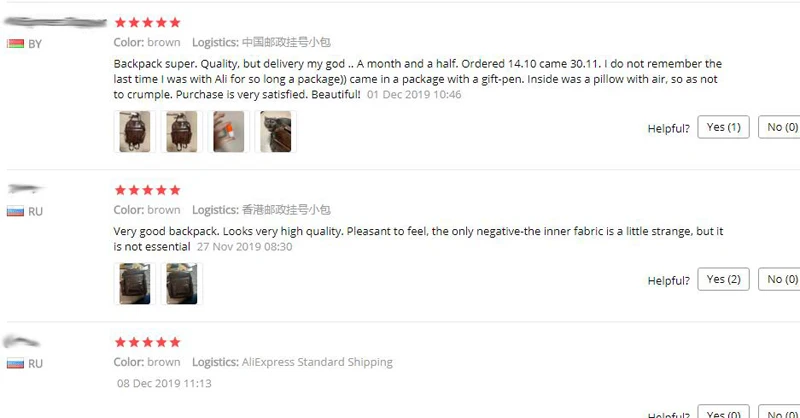
Task: Click No (0) on the second review
Action: click(781, 279)
